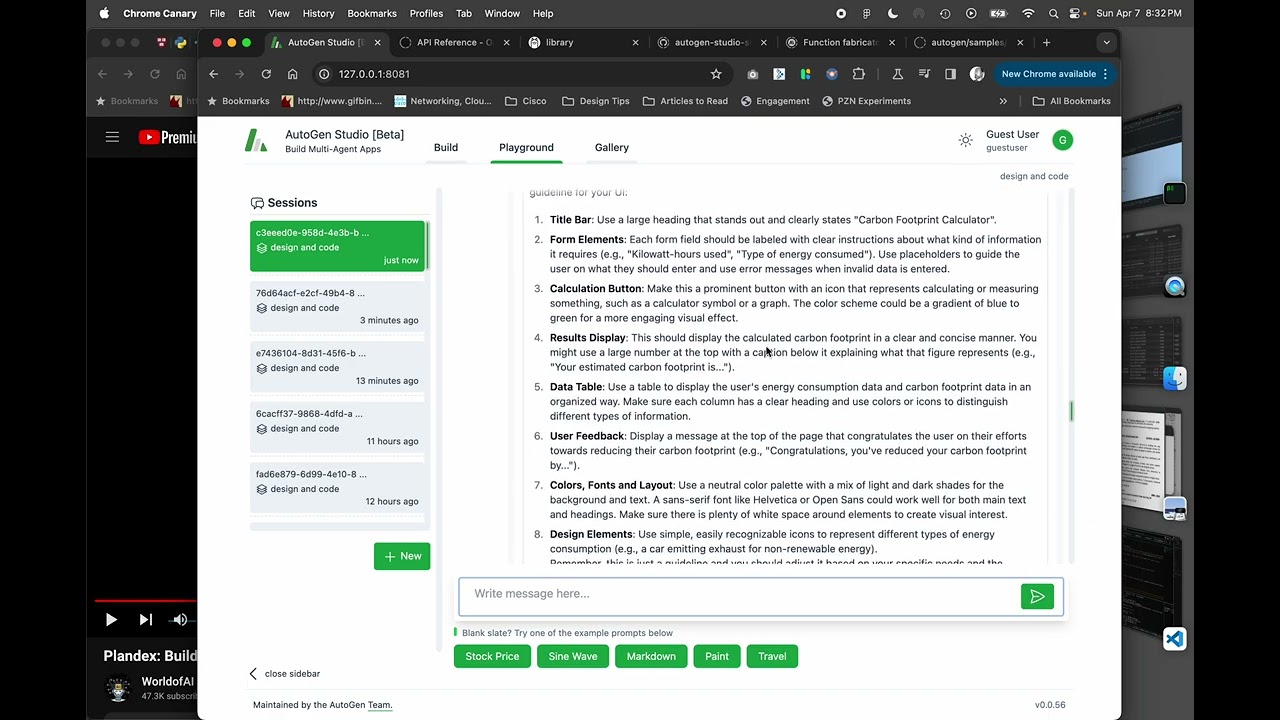Image resolution: width=1280 pixels, height=720 pixels.
Task: Open Chrome's extensions puzzle icon
Action: pos(858,74)
